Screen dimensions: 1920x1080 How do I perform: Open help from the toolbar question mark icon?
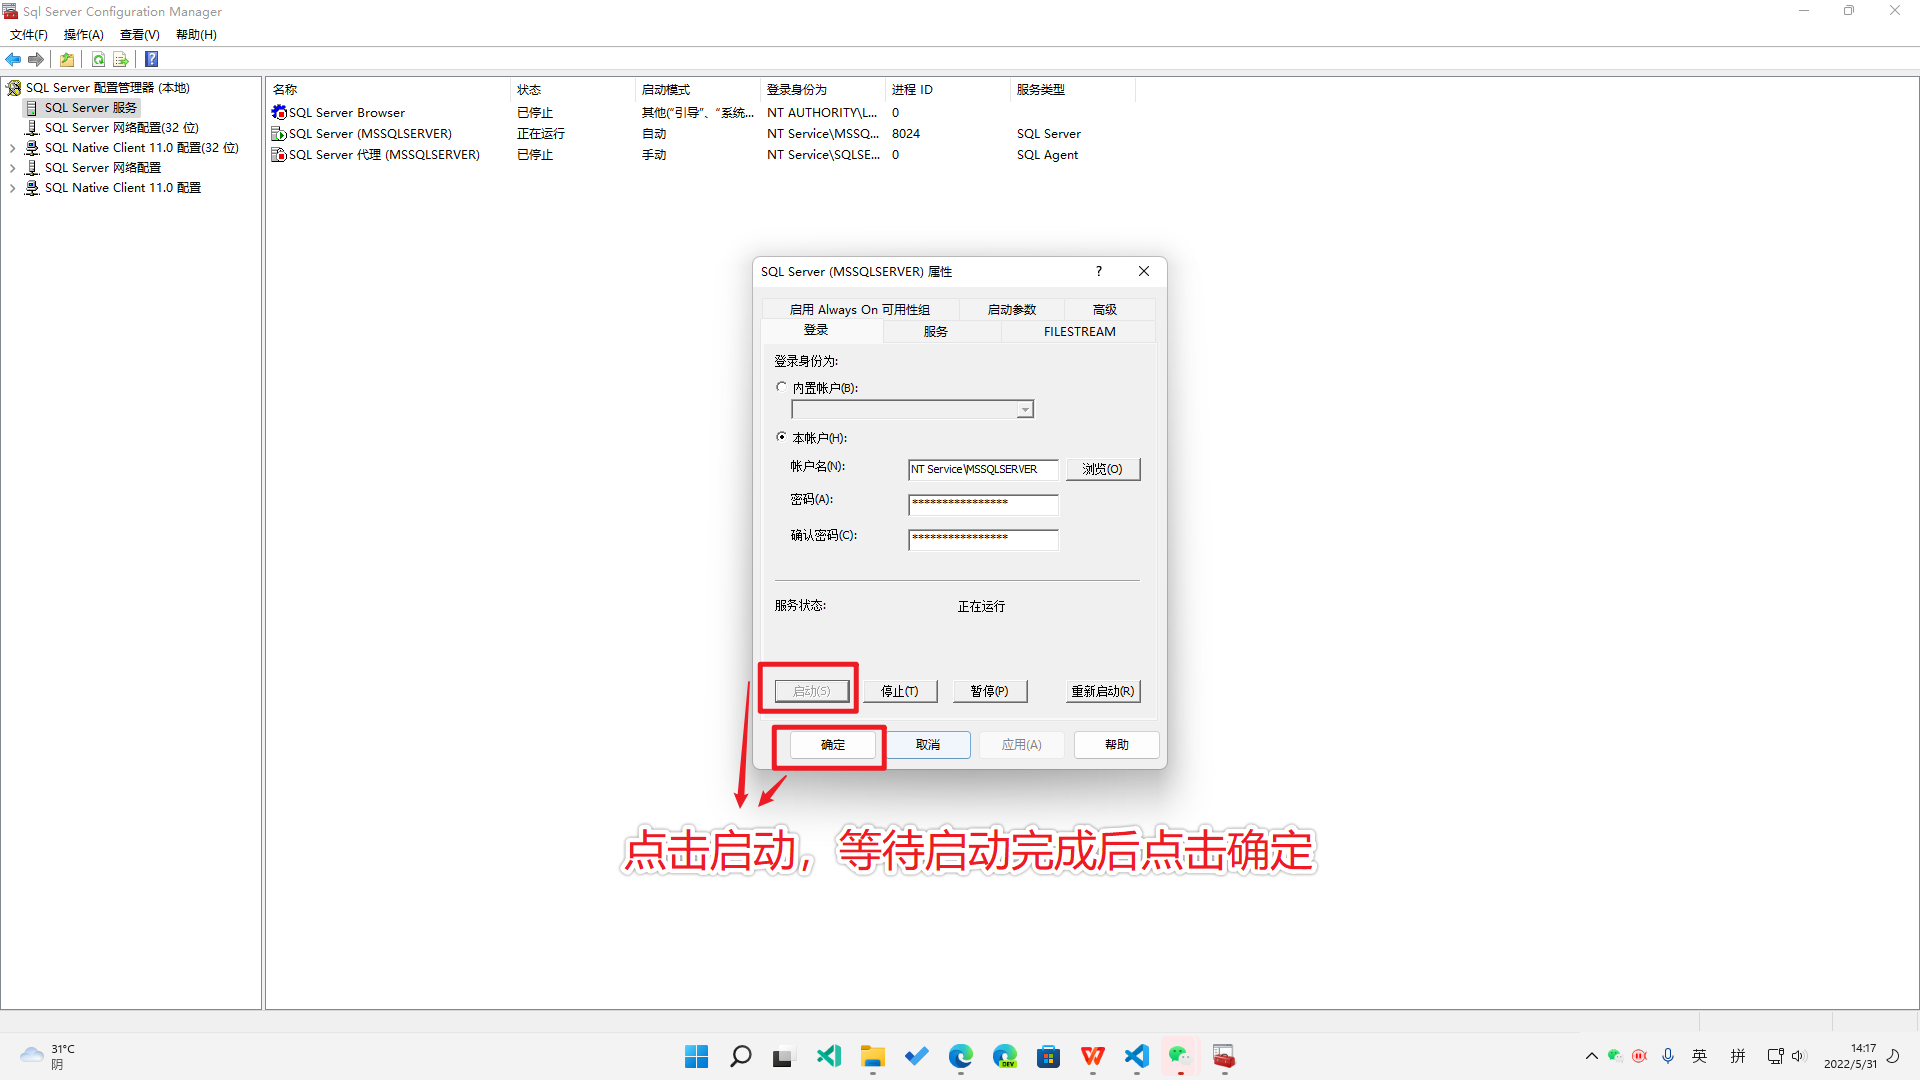tap(152, 60)
